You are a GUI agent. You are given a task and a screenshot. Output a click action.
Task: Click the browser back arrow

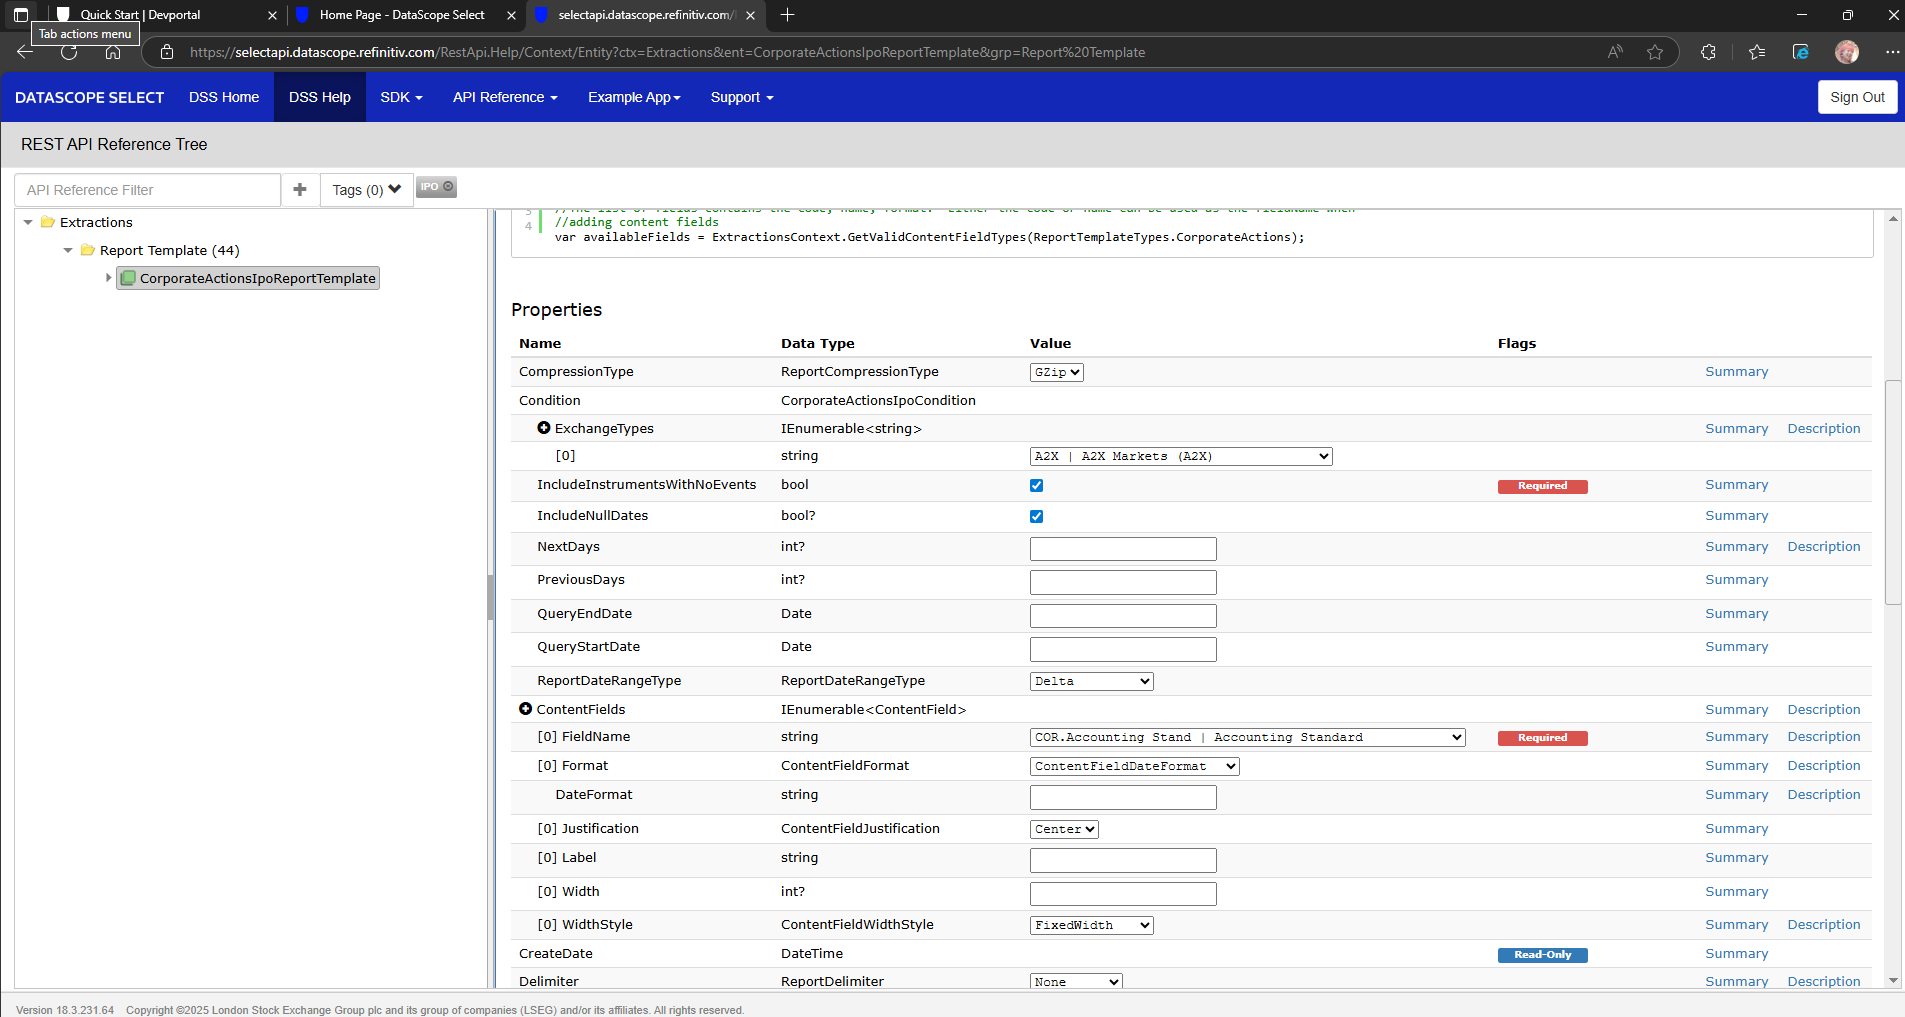click(x=25, y=52)
